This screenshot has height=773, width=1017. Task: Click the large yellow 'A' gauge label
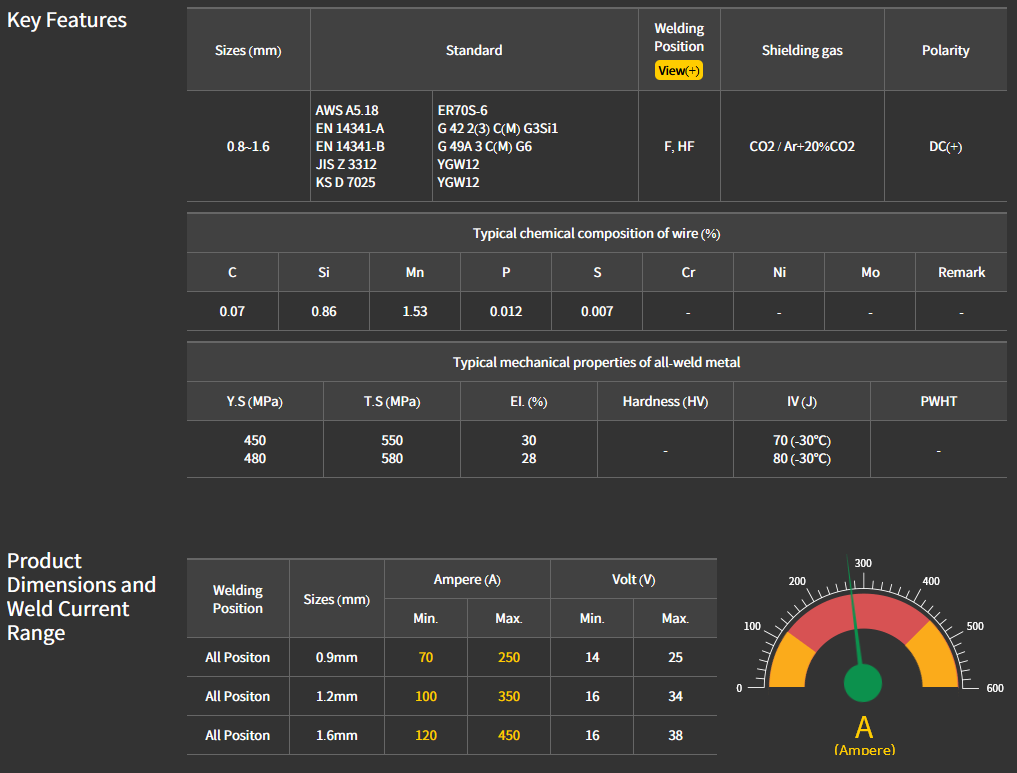click(864, 727)
